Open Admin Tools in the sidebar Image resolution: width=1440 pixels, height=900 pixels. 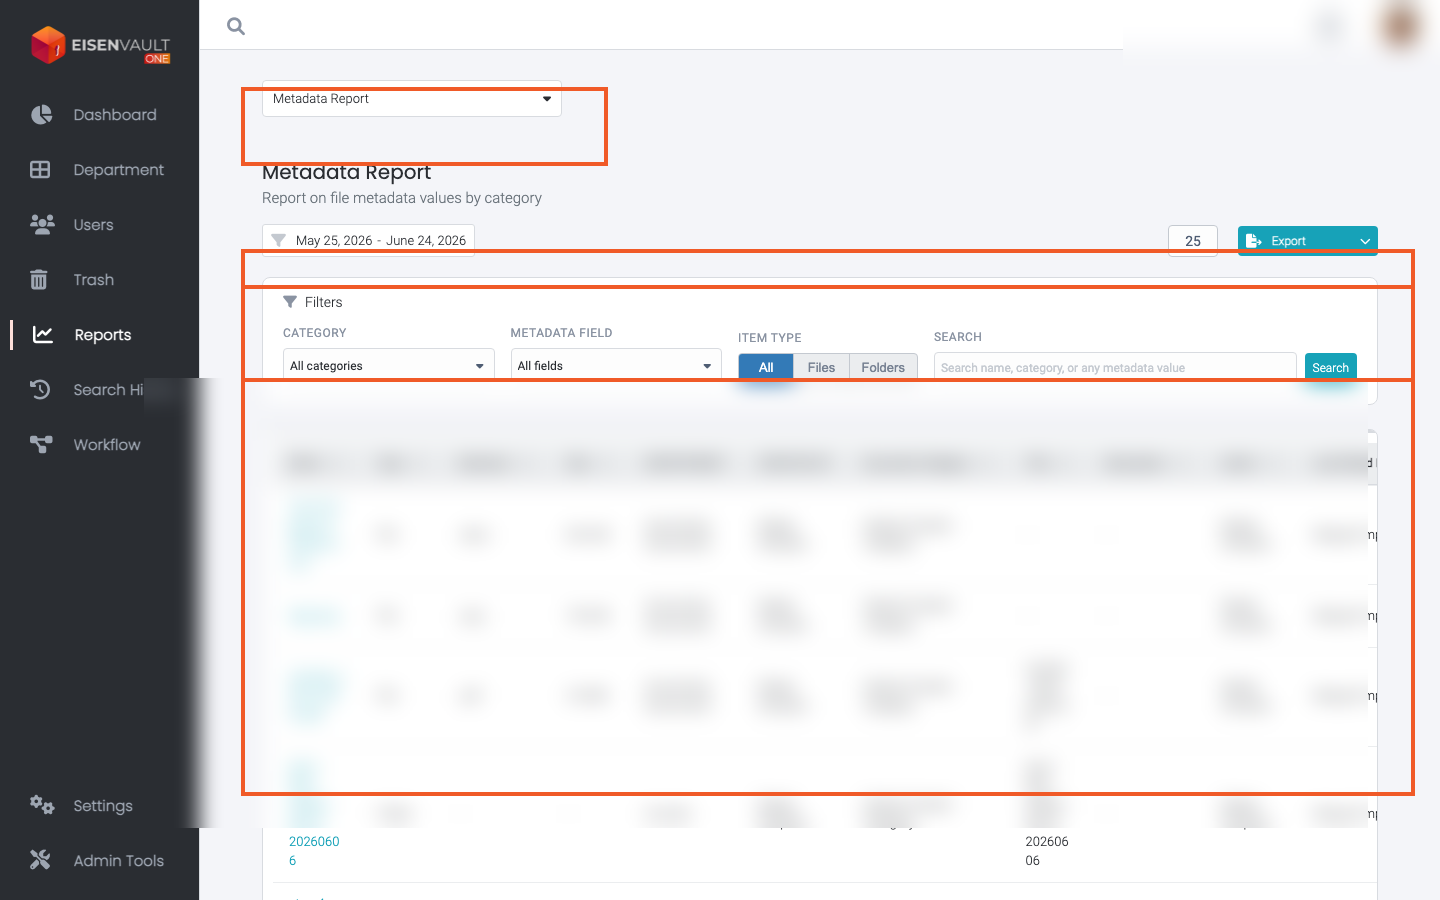(x=118, y=861)
